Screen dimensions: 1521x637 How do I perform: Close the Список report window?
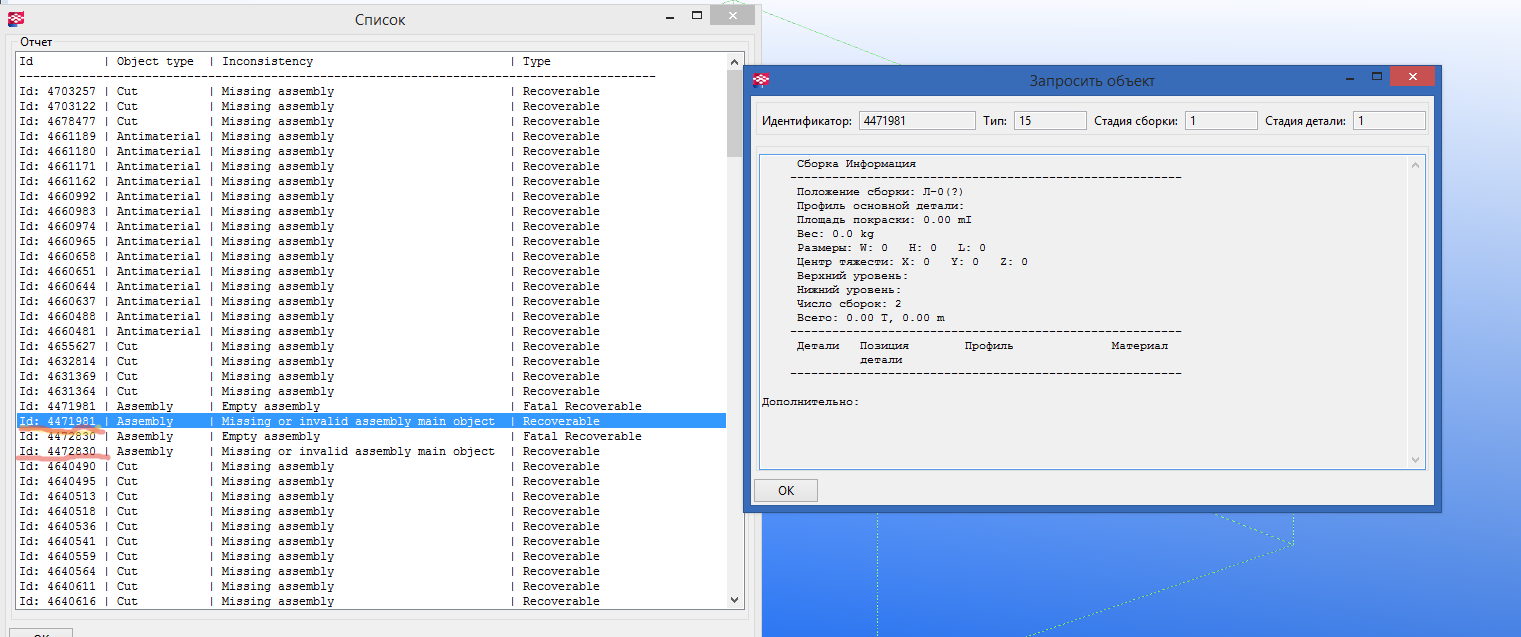point(736,16)
